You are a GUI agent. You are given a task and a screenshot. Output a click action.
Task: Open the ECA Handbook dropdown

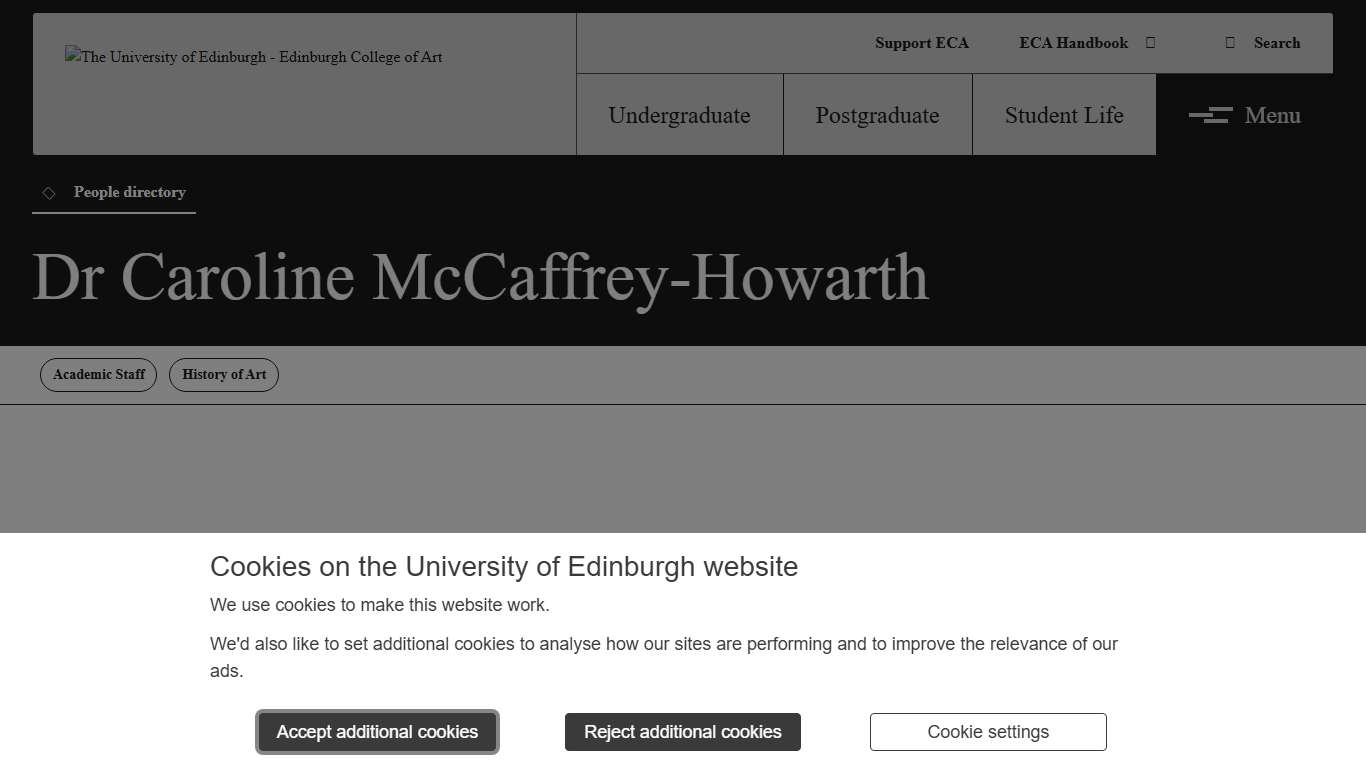click(x=1073, y=43)
